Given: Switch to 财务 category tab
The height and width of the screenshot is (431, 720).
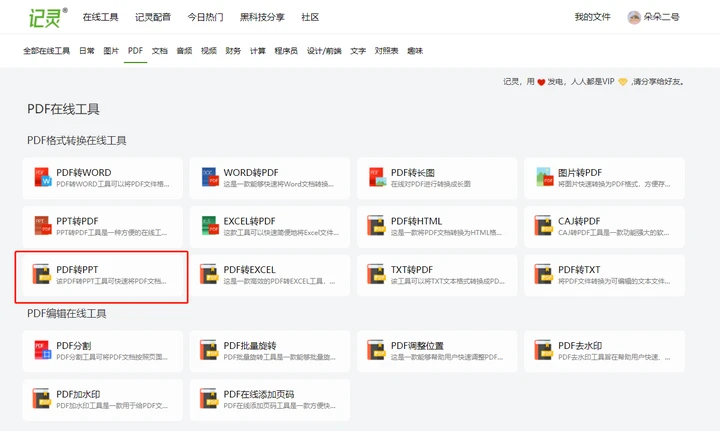Looking at the screenshot, I should 233,51.
